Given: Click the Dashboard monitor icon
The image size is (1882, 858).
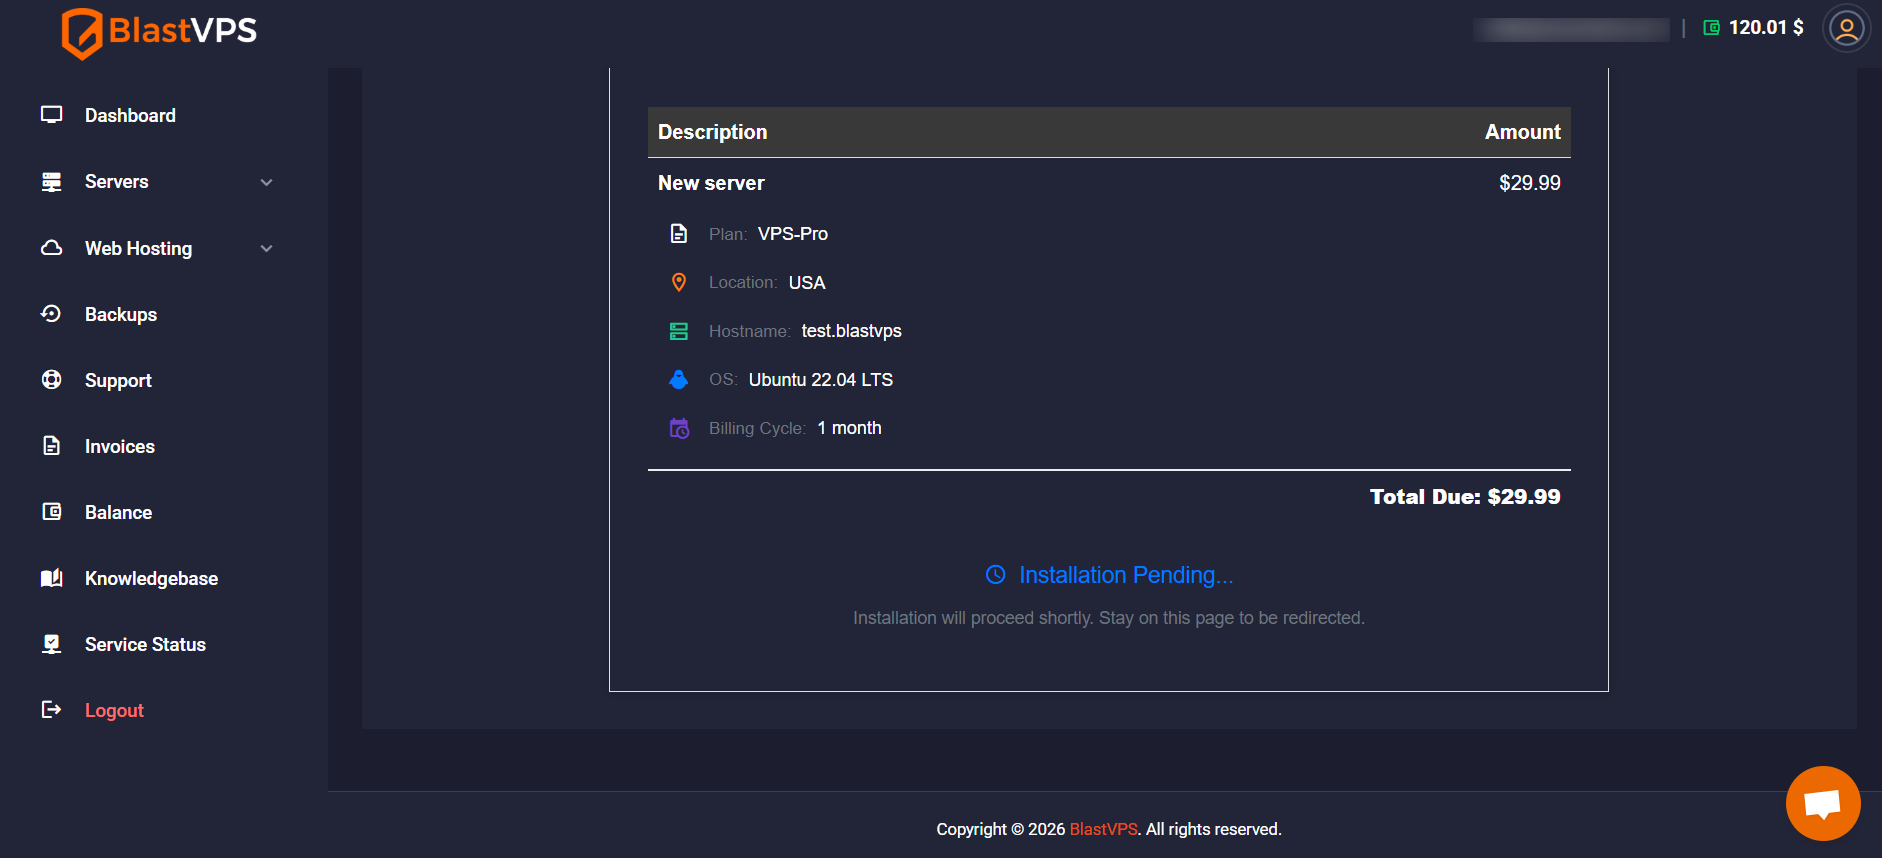Looking at the screenshot, I should tap(52, 115).
